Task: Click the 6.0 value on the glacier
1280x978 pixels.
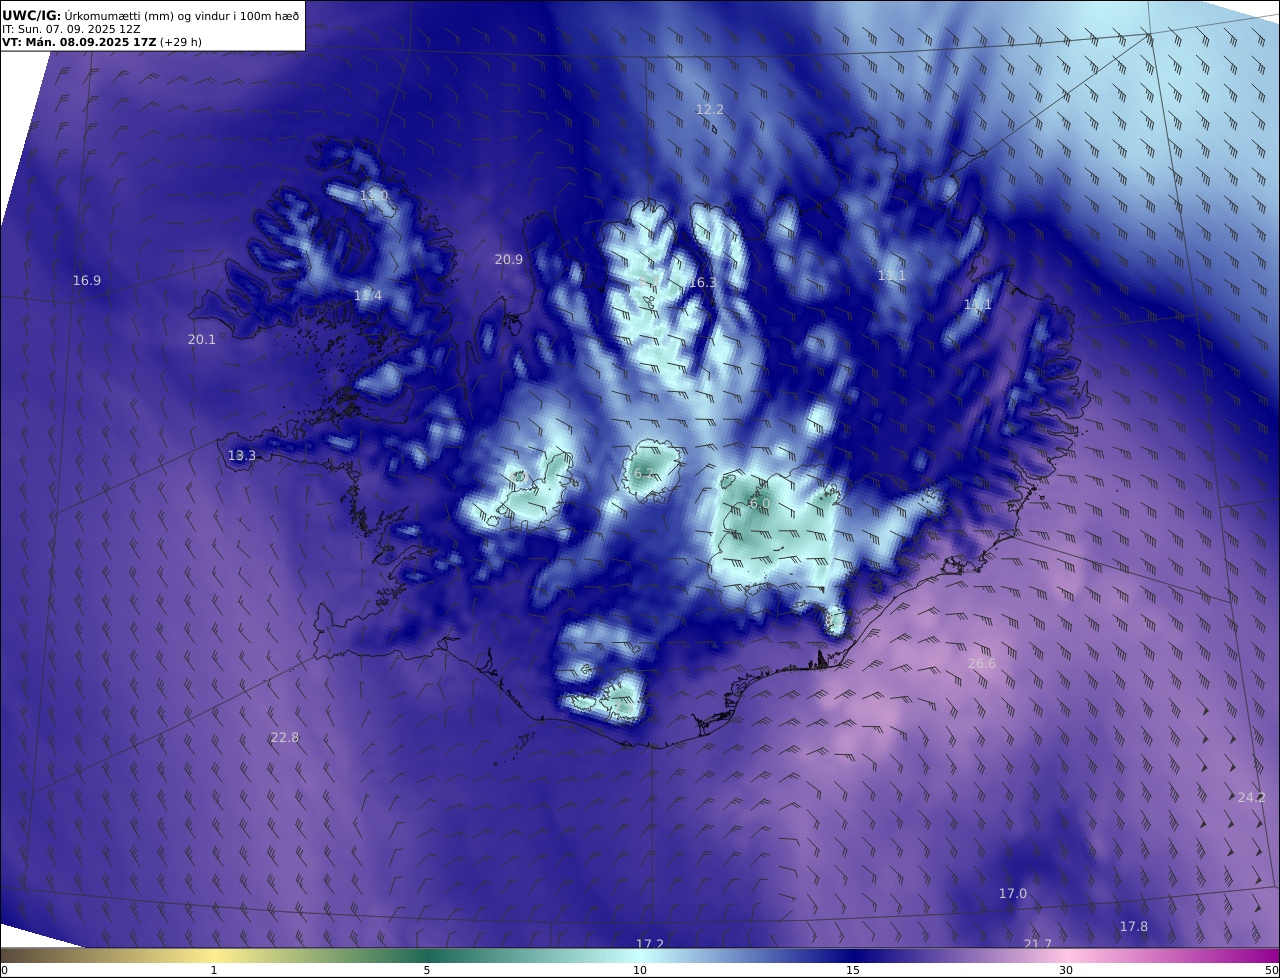Action: (x=758, y=505)
